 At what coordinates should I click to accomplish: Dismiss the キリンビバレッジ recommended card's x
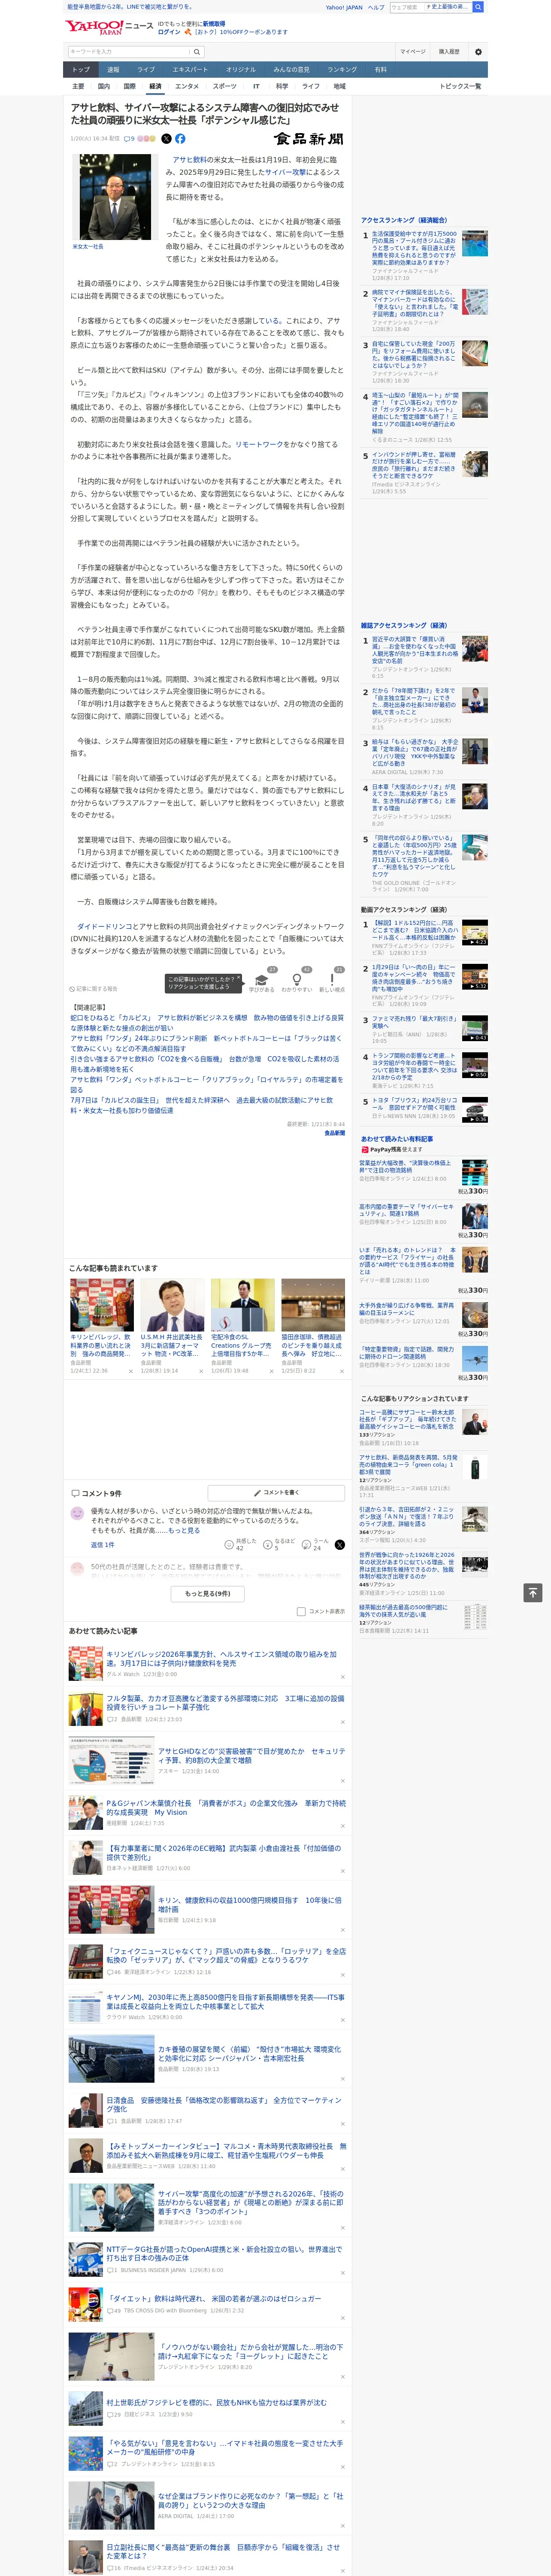pyautogui.click(x=131, y=1371)
